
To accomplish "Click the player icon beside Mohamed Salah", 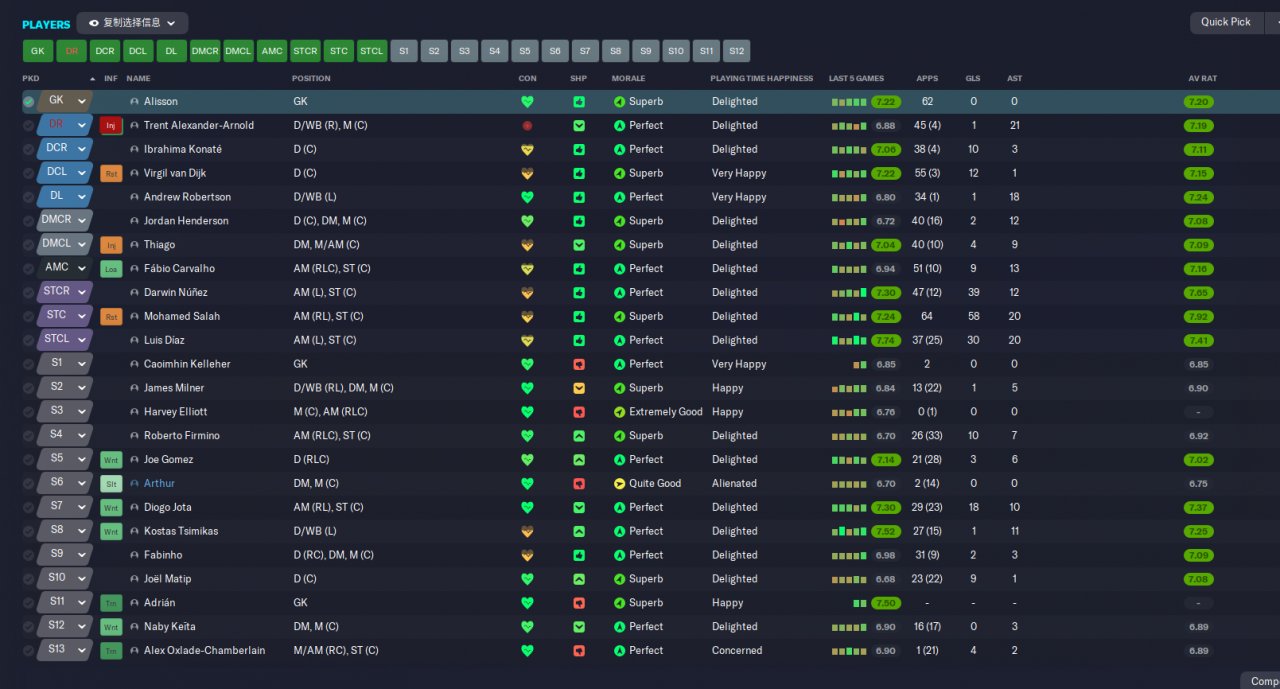I will click(x=135, y=317).
